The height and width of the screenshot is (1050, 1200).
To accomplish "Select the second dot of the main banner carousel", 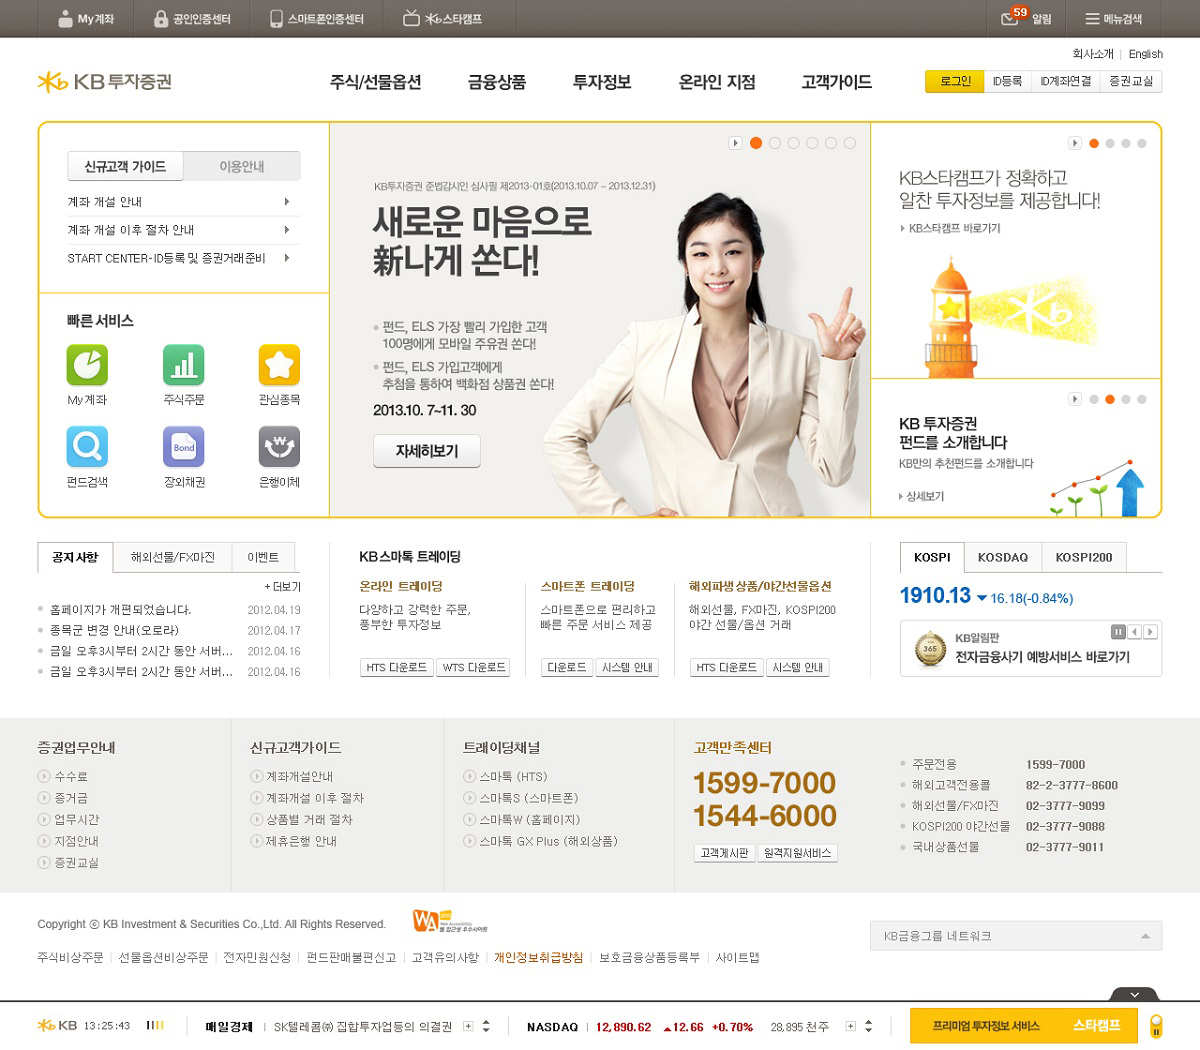I will pos(775,143).
